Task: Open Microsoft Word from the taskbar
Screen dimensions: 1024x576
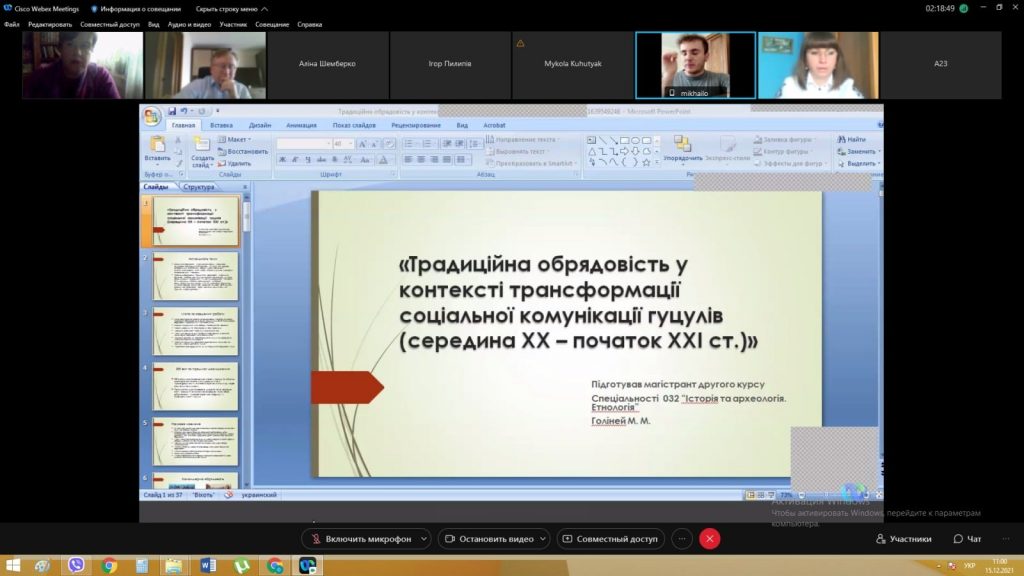Action: pyautogui.click(x=208, y=565)
